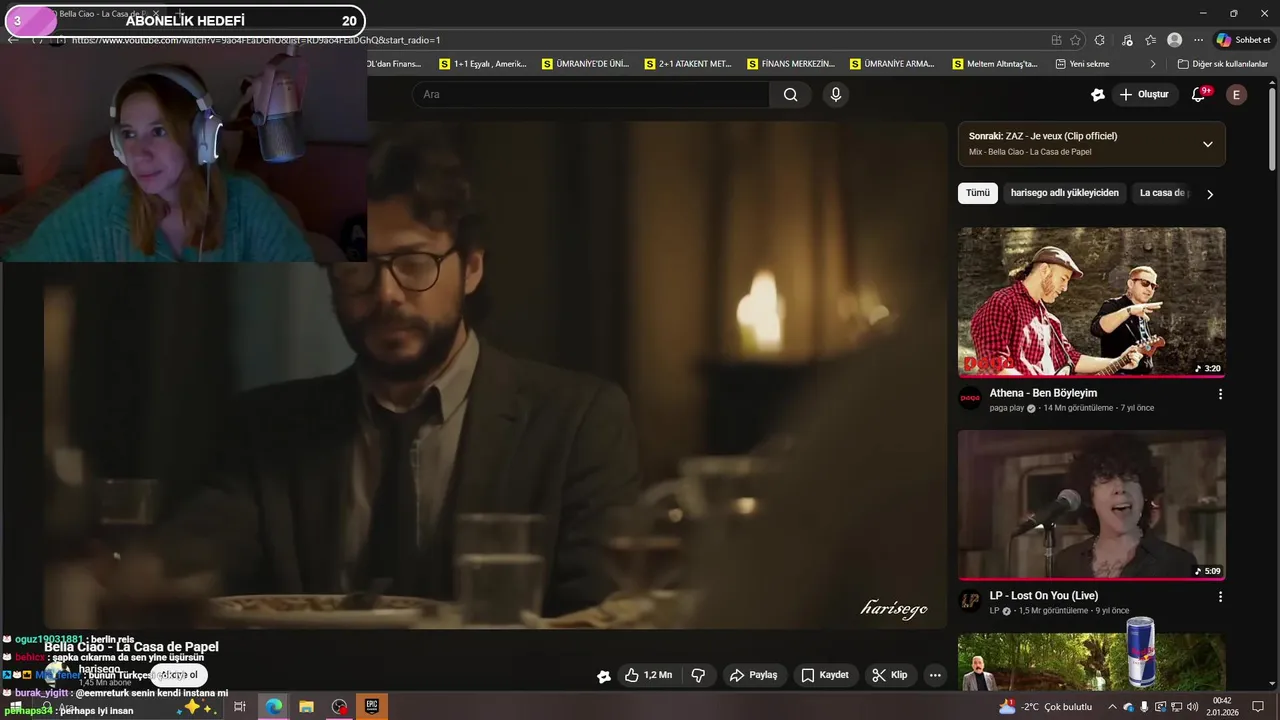The width and height of the screenshot is (1280, 720).
Task: Open browser extensions puzzle icon
Action: [1100, 40]
